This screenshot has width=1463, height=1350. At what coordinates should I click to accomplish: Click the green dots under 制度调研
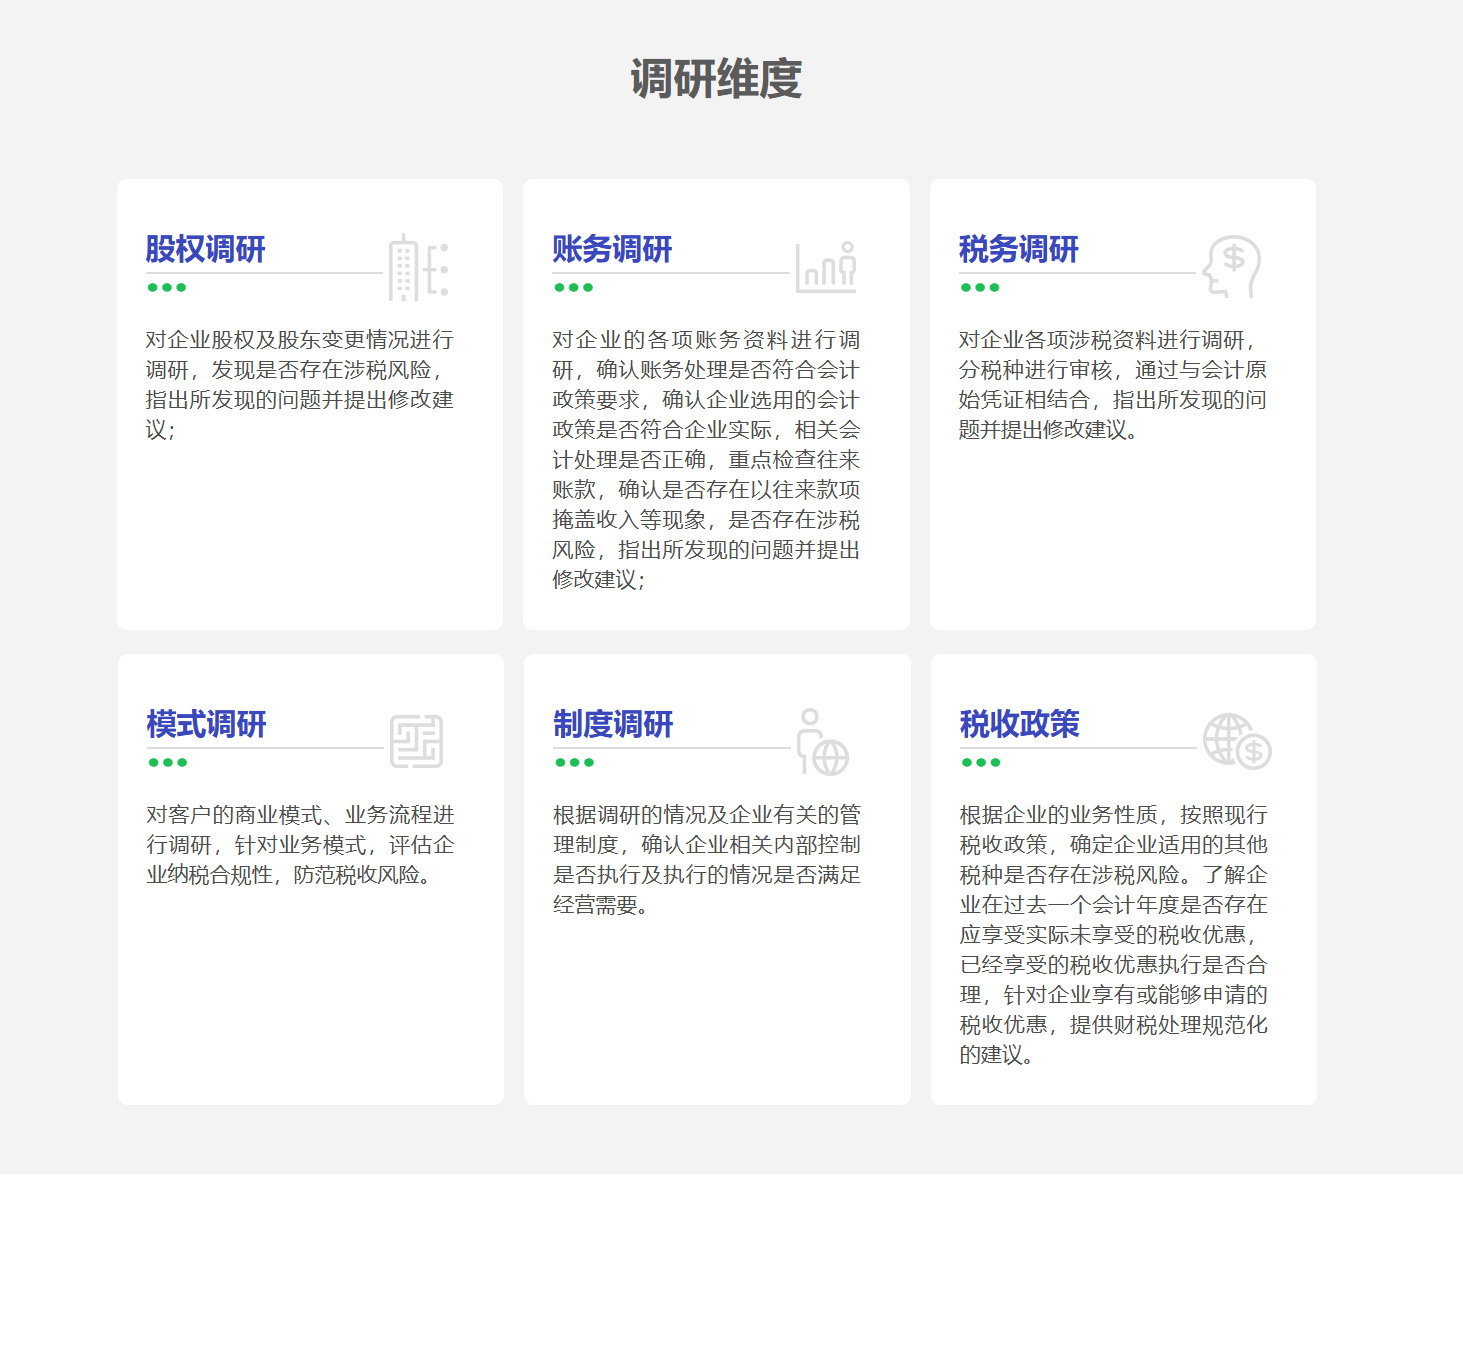pyautogui.click(x=575, y=763)
